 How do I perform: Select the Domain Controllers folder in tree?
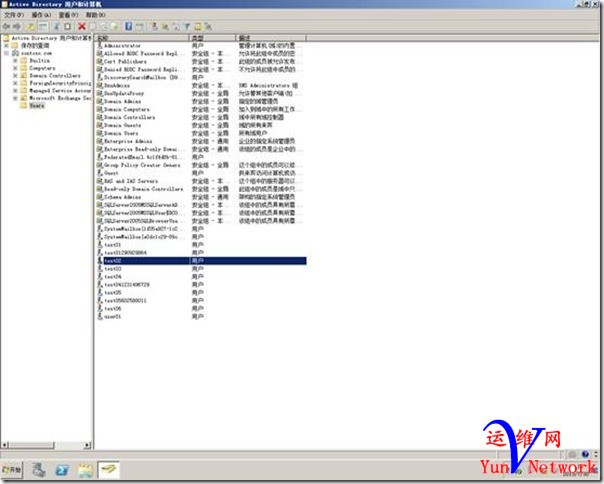click(55, 76)
